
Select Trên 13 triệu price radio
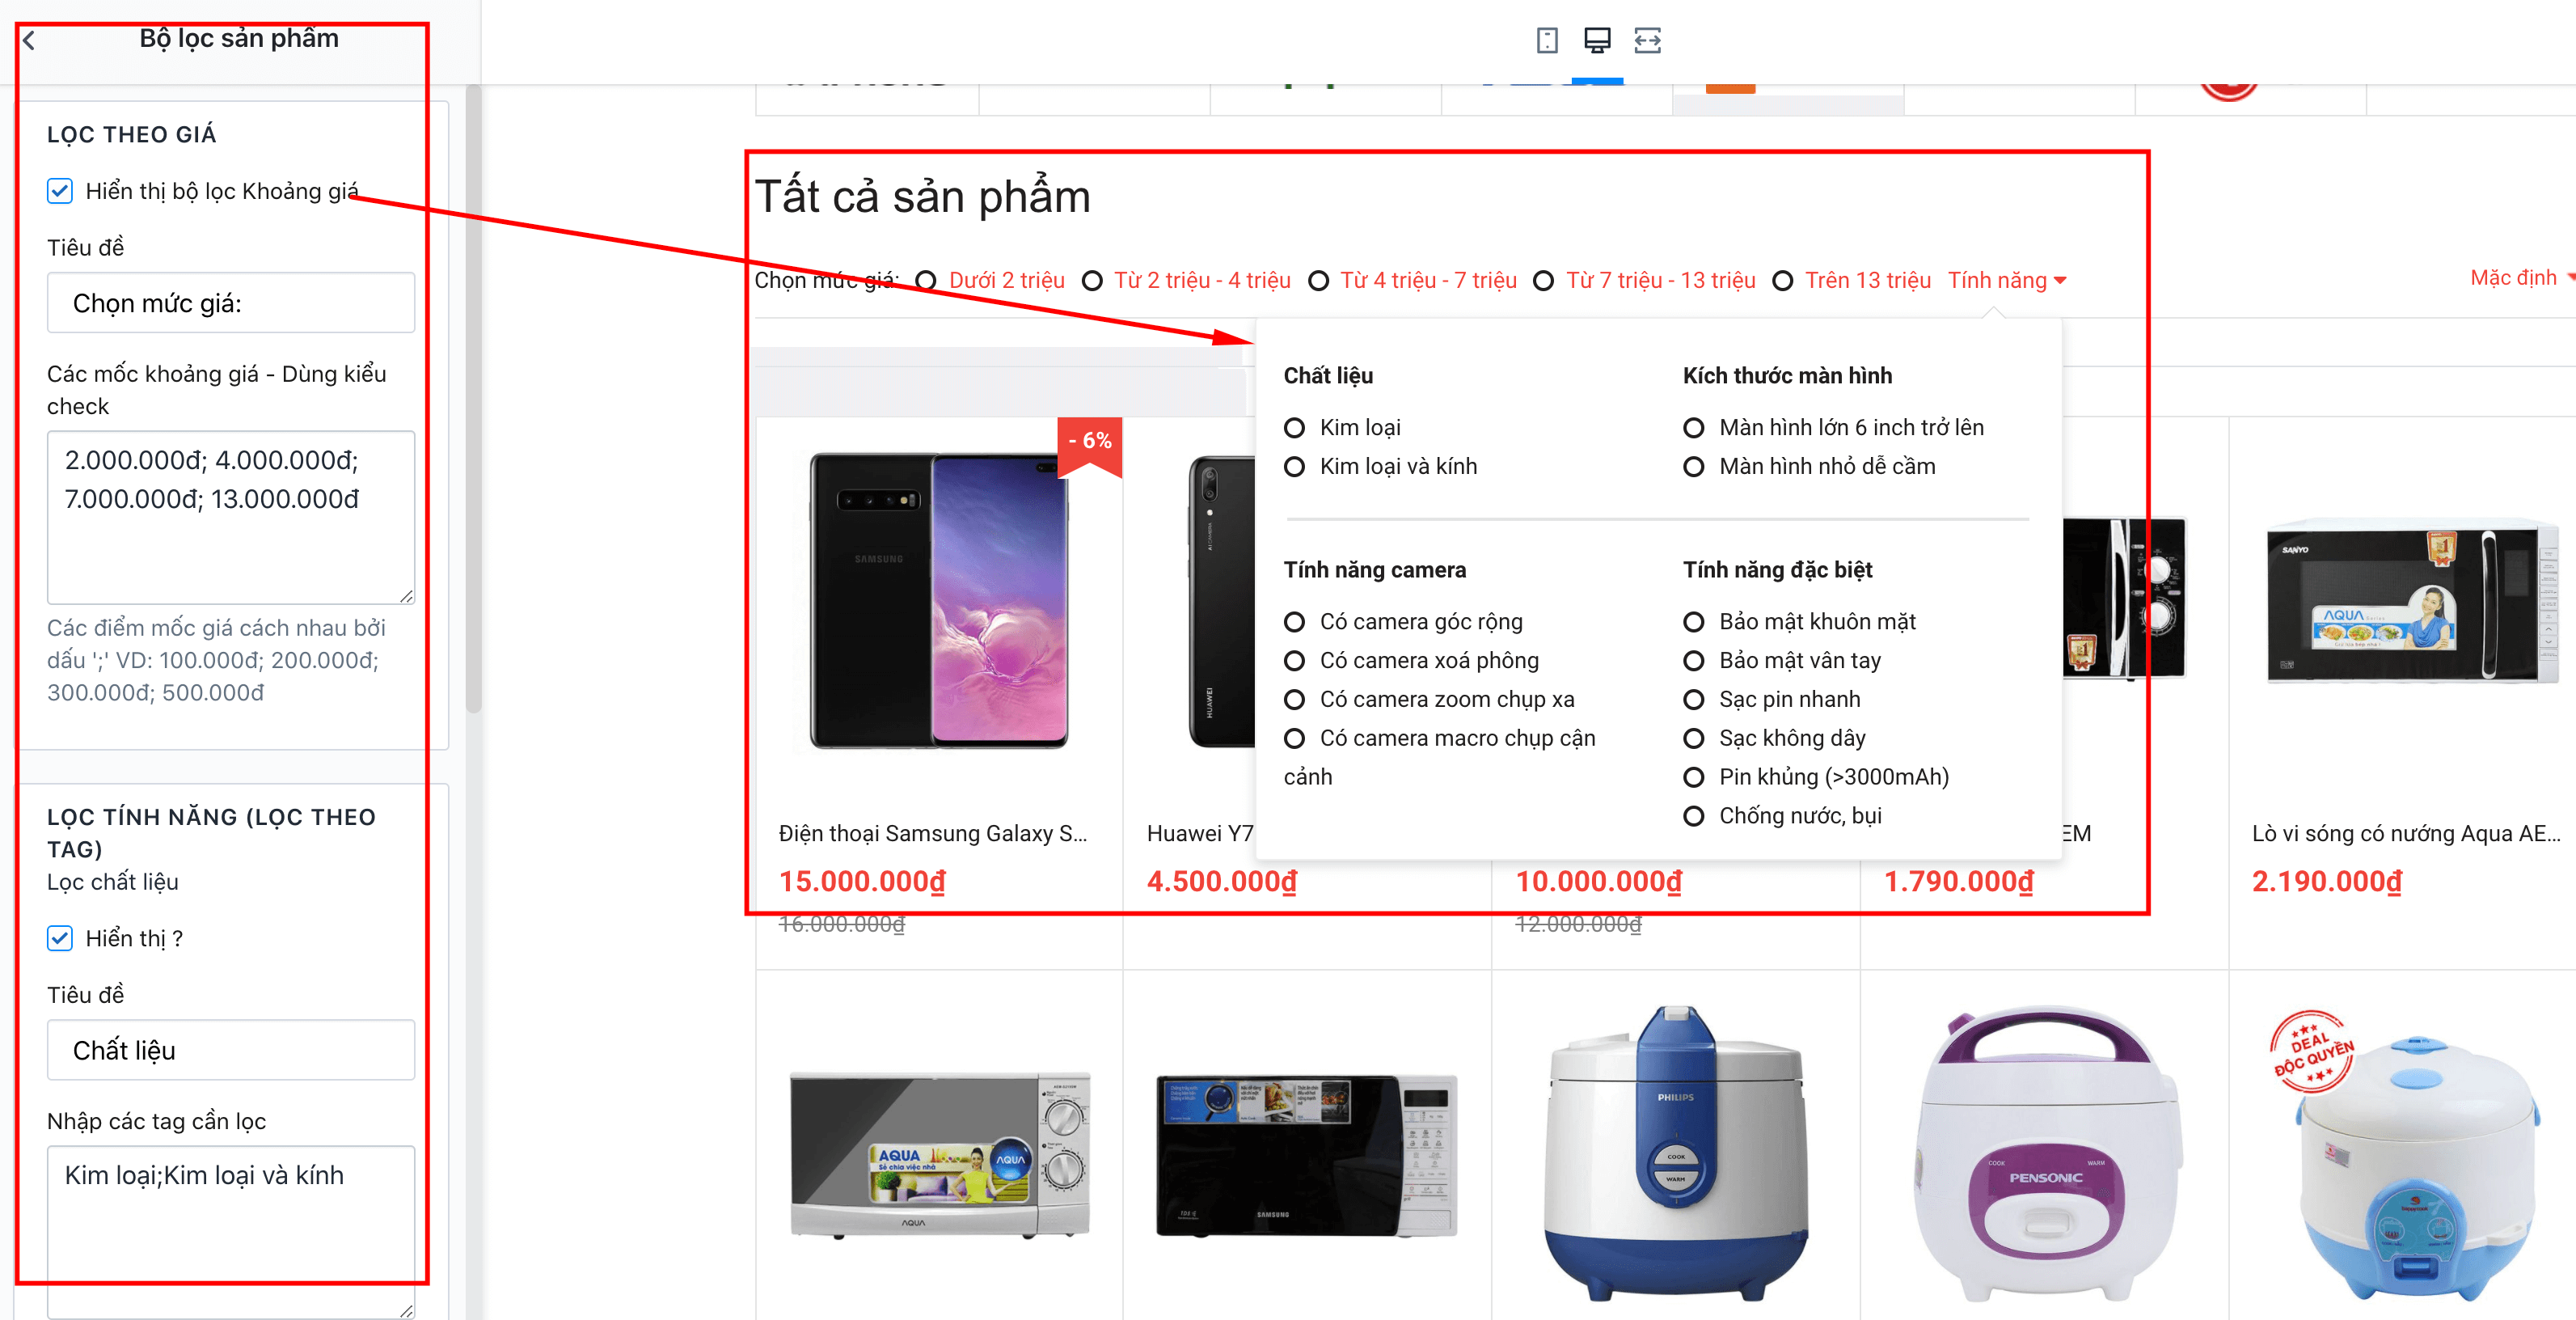point(1782,281)
